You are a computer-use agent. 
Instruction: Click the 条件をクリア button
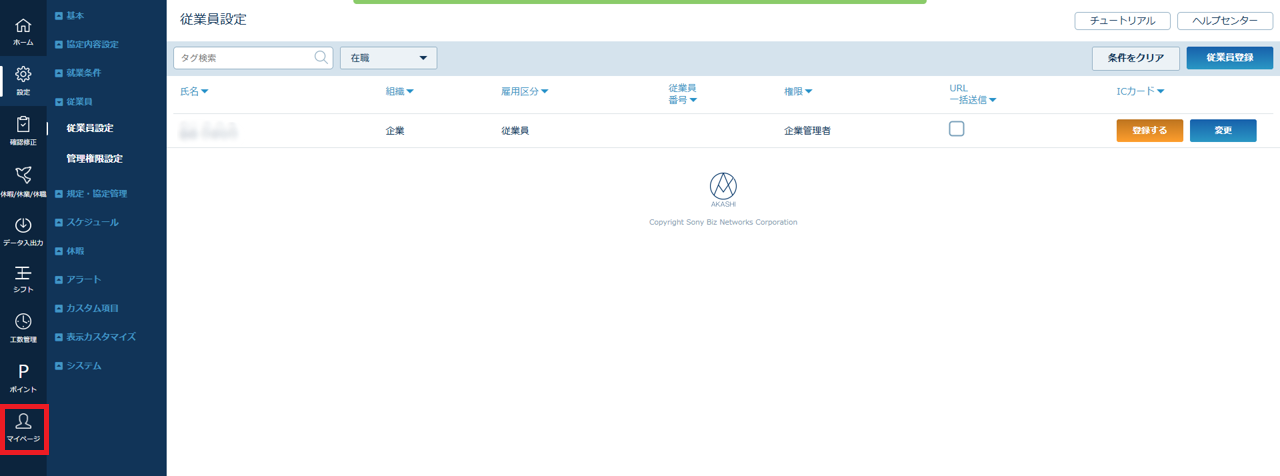pos(1135,58)
